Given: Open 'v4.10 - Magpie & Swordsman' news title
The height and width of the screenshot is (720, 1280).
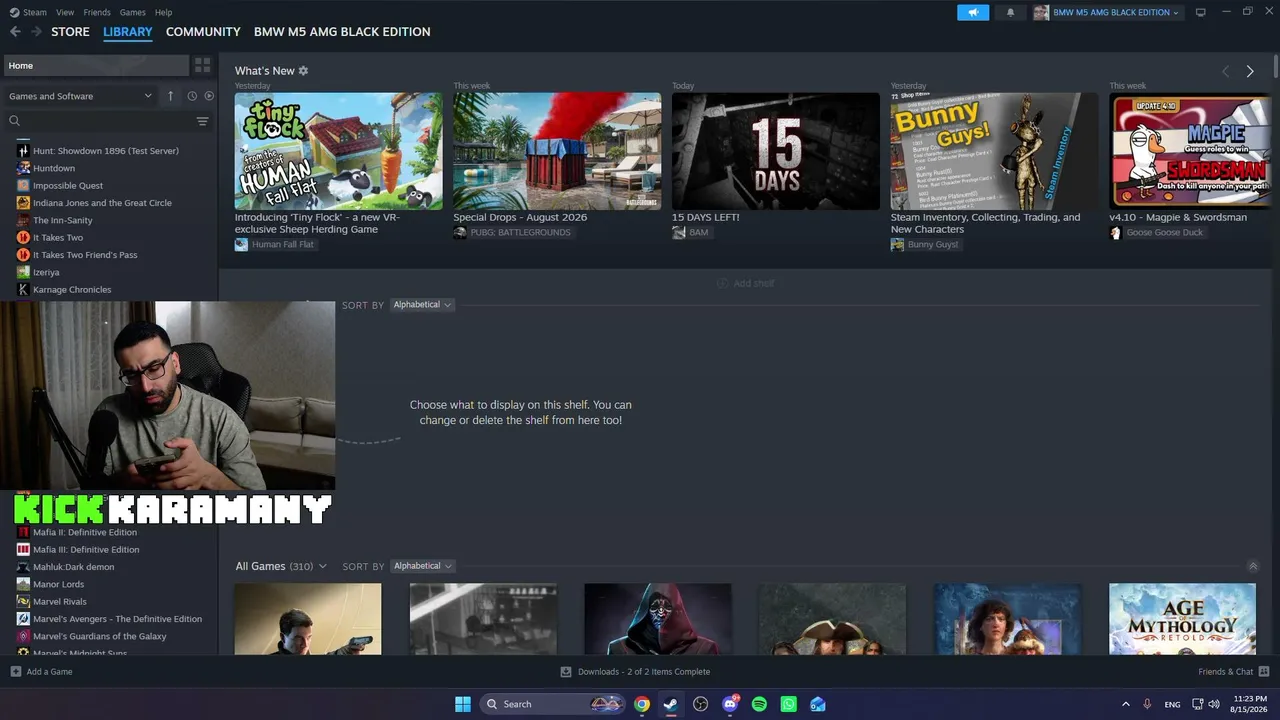Looking at the screenshot, I should point(1178,217).
